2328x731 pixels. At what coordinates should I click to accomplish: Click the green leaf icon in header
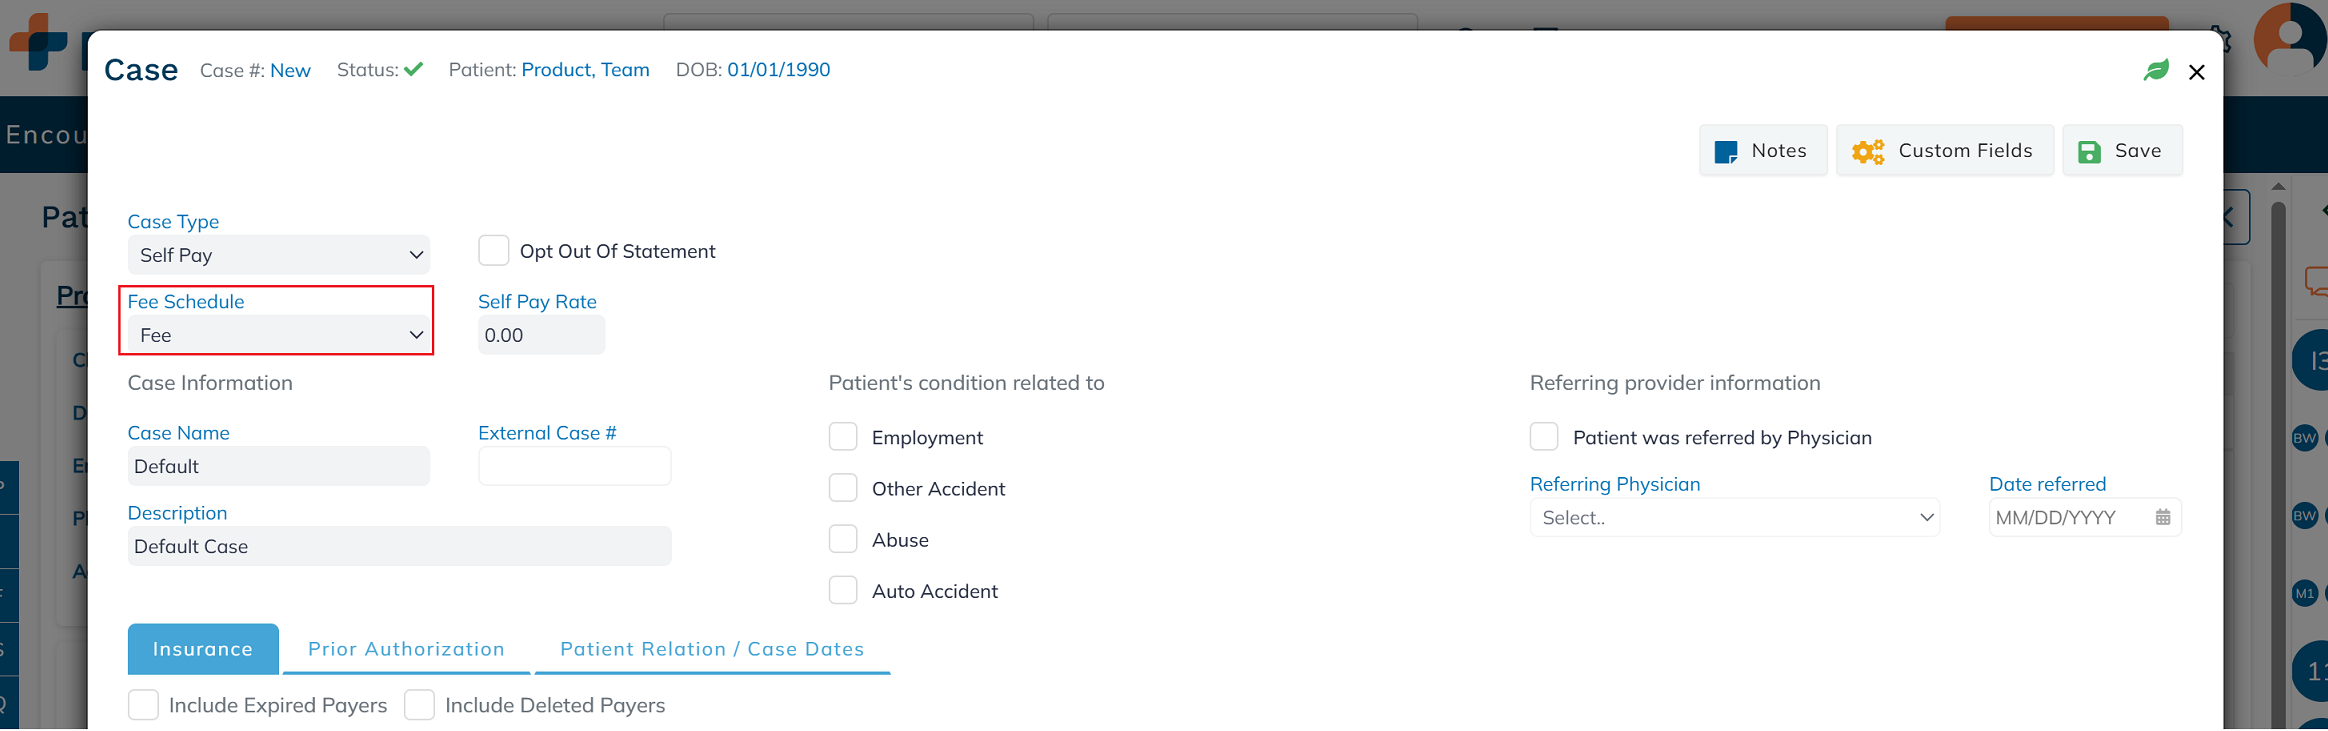point(2156,70)
